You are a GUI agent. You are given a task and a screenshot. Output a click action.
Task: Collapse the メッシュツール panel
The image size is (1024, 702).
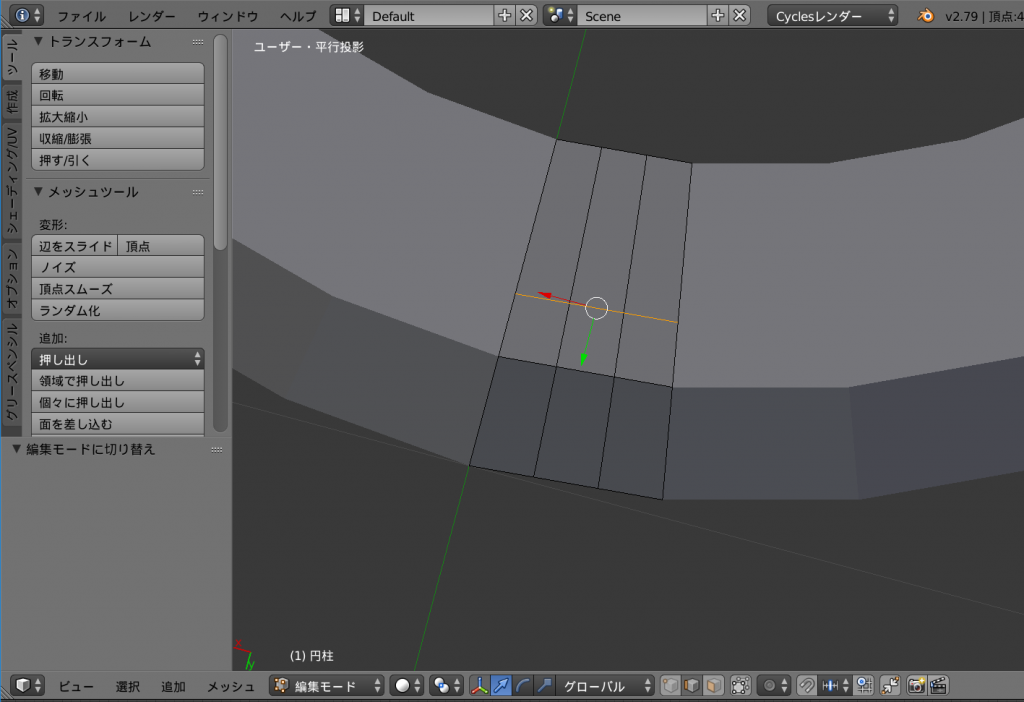[x=39, y=192]
